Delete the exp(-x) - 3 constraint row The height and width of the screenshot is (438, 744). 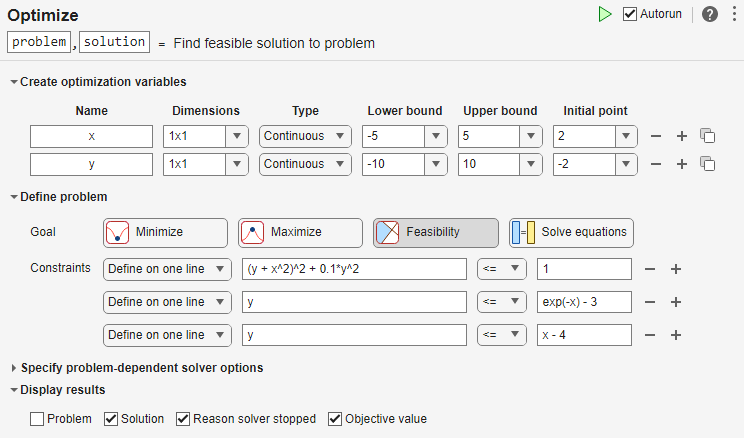[x=650, y=301]
